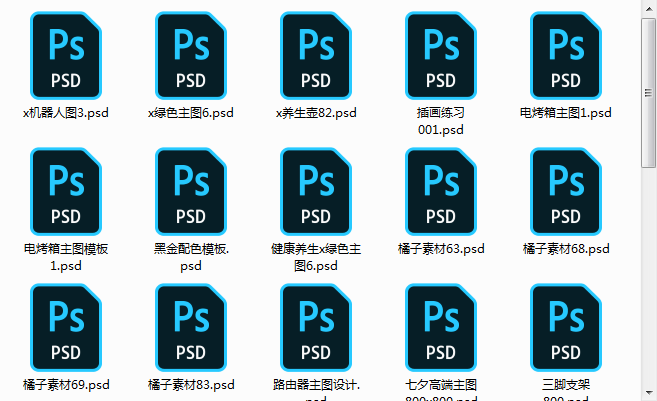Click the 橘子素材83.psd filename label

[x=191, y=385]
